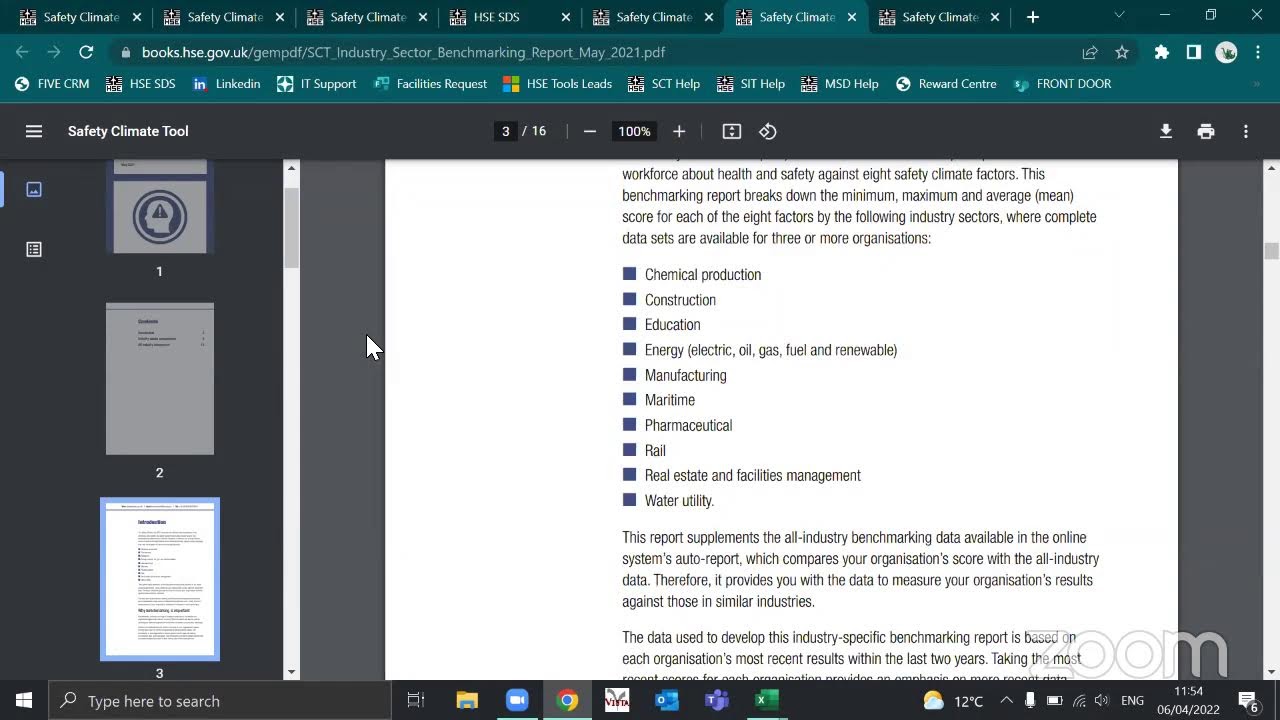
Task: Open the Windows Start menu
Action: pyautogui.click(x=24, y=701)
